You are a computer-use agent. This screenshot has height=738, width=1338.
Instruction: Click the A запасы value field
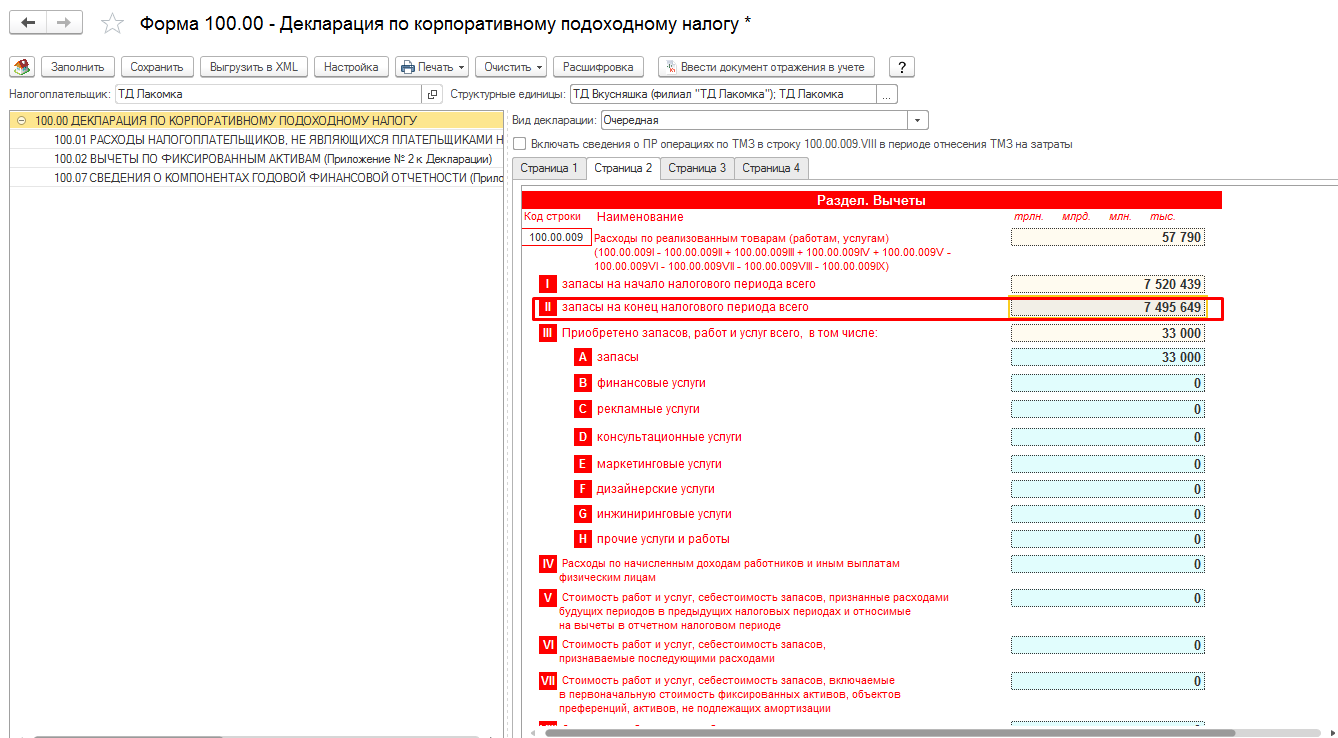[1107, 357]
